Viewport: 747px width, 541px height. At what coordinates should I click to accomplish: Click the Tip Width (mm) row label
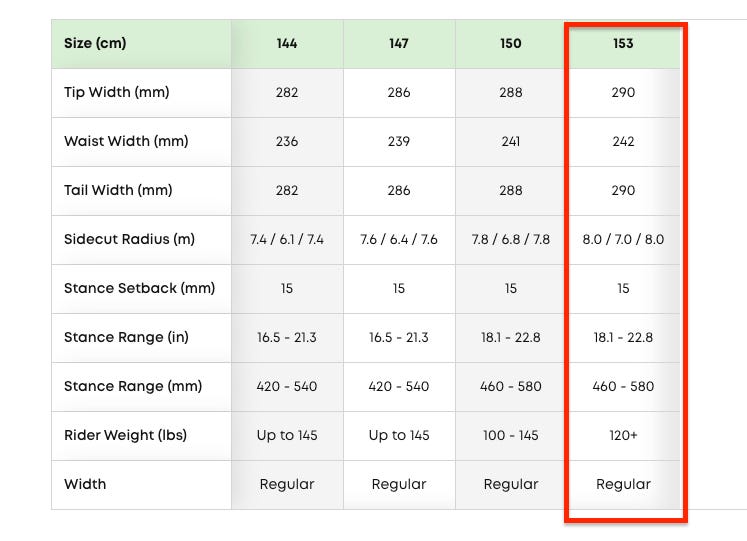click(117, 93)
